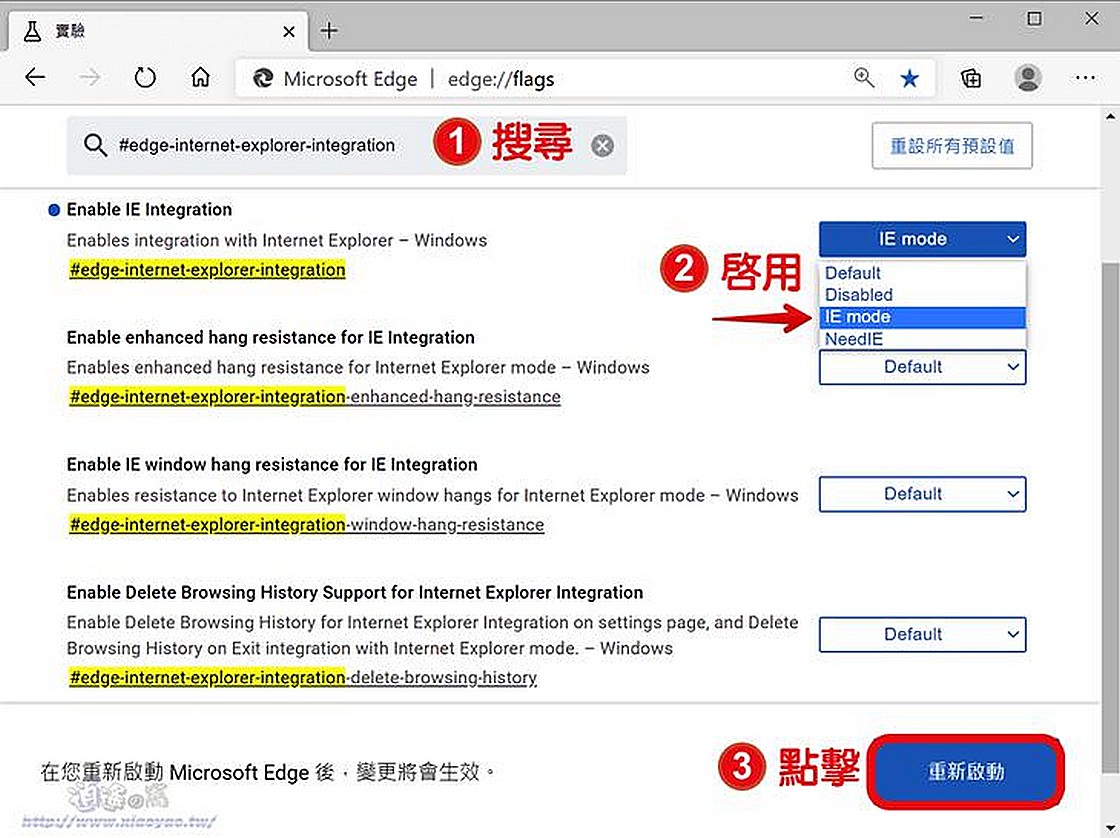
Task: Open the profile avatar icon
Action: click(1029, 77)
